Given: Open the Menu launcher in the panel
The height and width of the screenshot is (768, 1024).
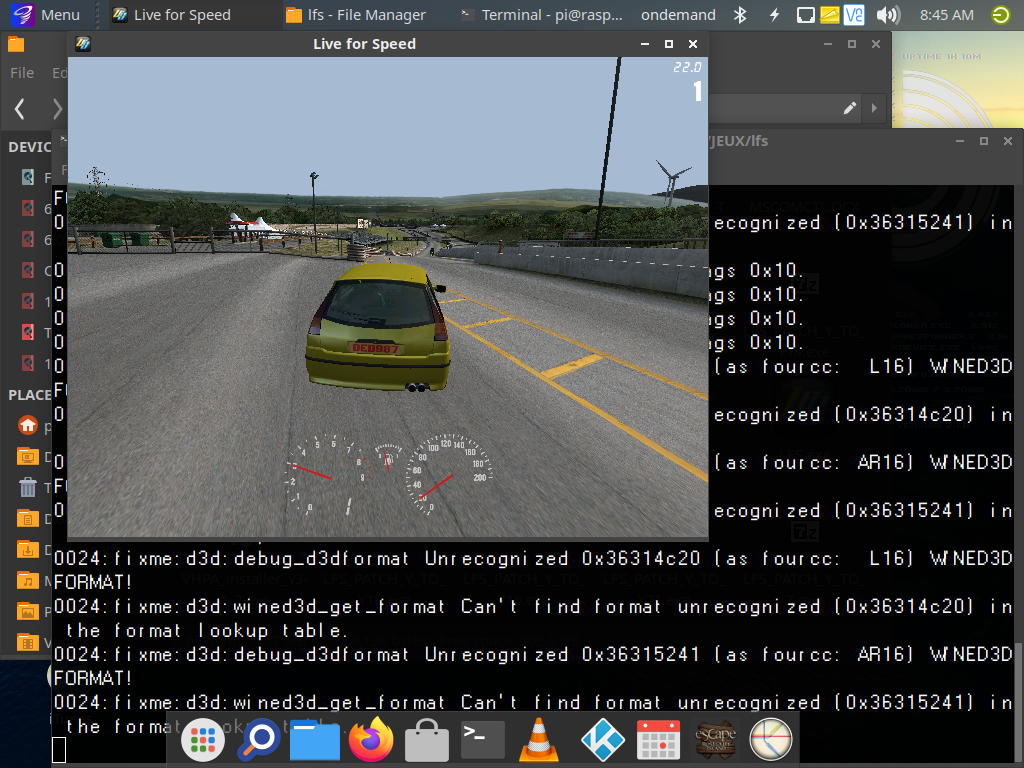Looking at the screenshot, I should [45, 14].
